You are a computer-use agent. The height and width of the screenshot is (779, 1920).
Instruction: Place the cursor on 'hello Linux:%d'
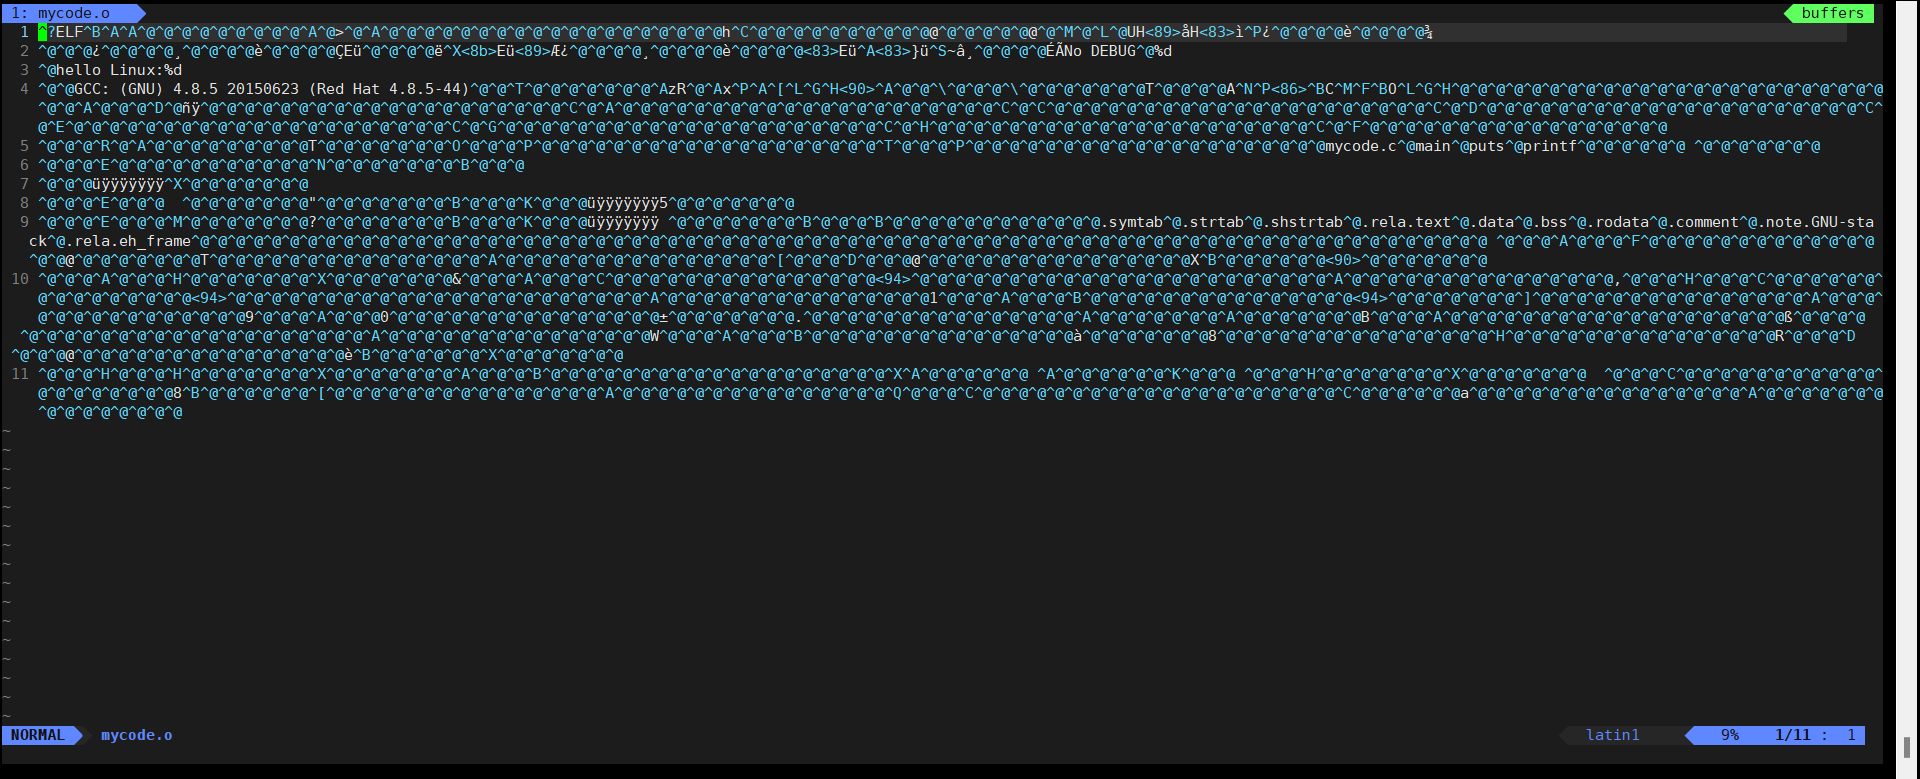coord(119,70)
